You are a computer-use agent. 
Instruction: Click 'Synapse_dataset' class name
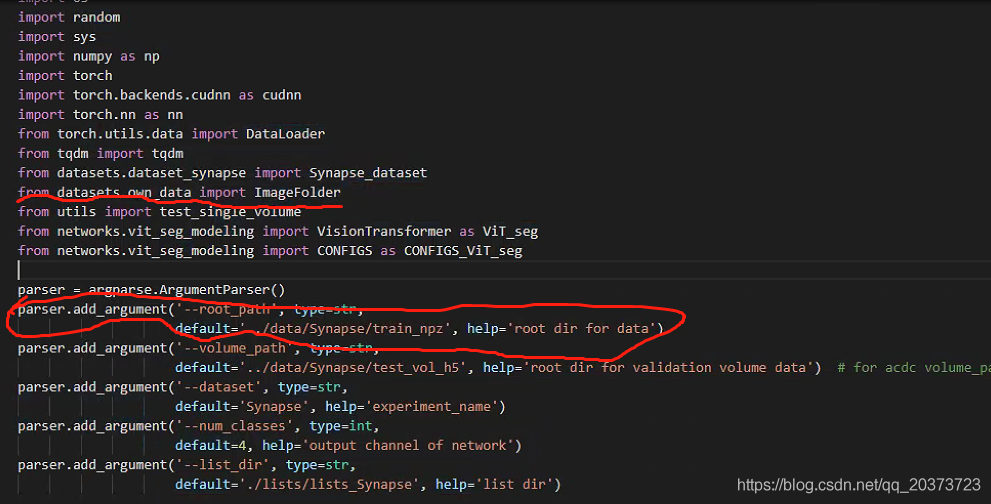click(368, 173)
